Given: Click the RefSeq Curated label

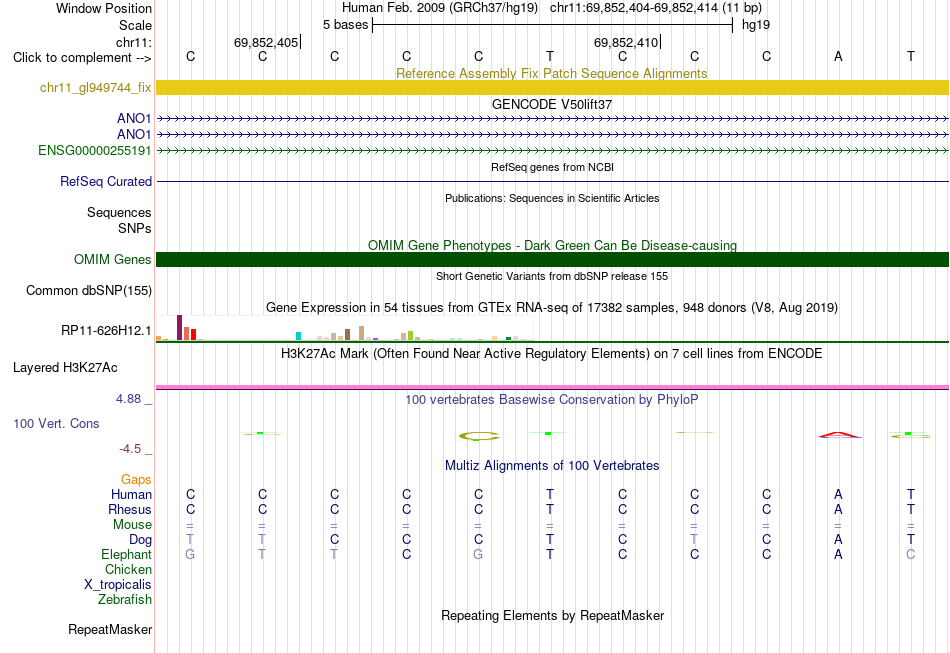Looking at the screenshot, I should tap(106, 181).
